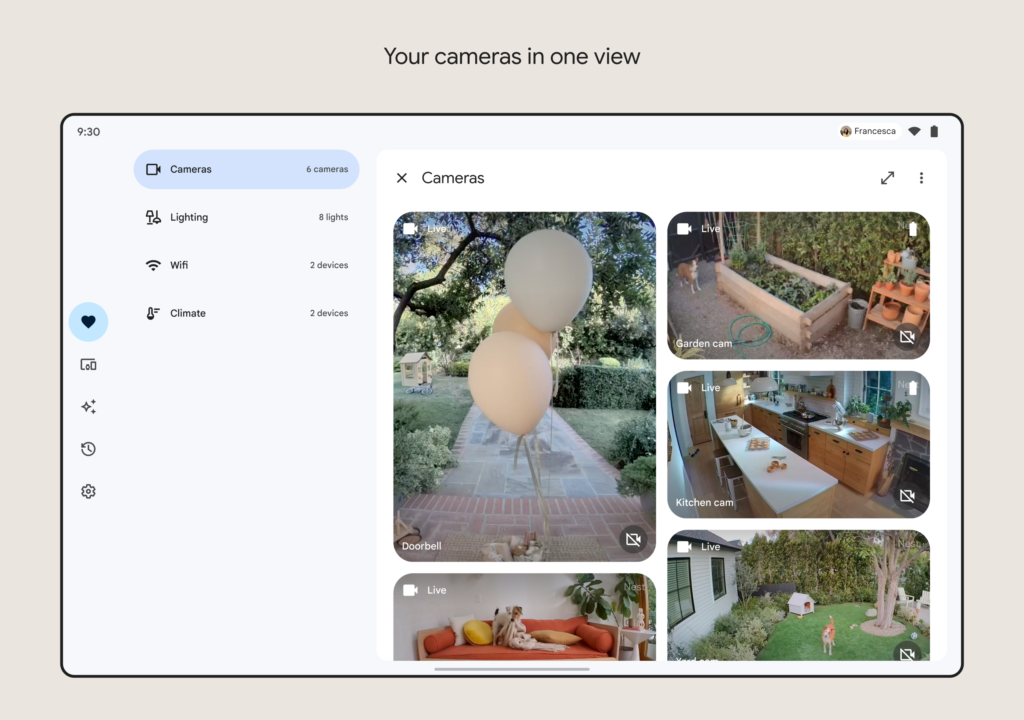The height and width of the screenshot is (720, 1024).
Task: Click the Wifi icon in the device list
Action: tap(155, 265)
